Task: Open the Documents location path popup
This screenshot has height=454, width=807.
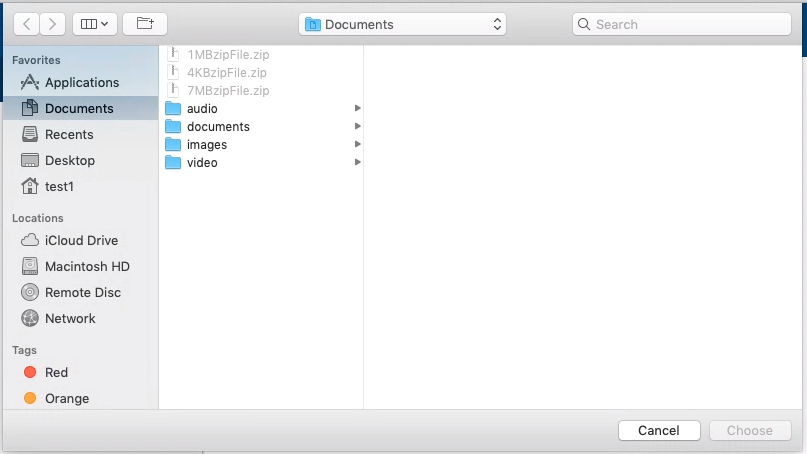Action: coord(402,24)
